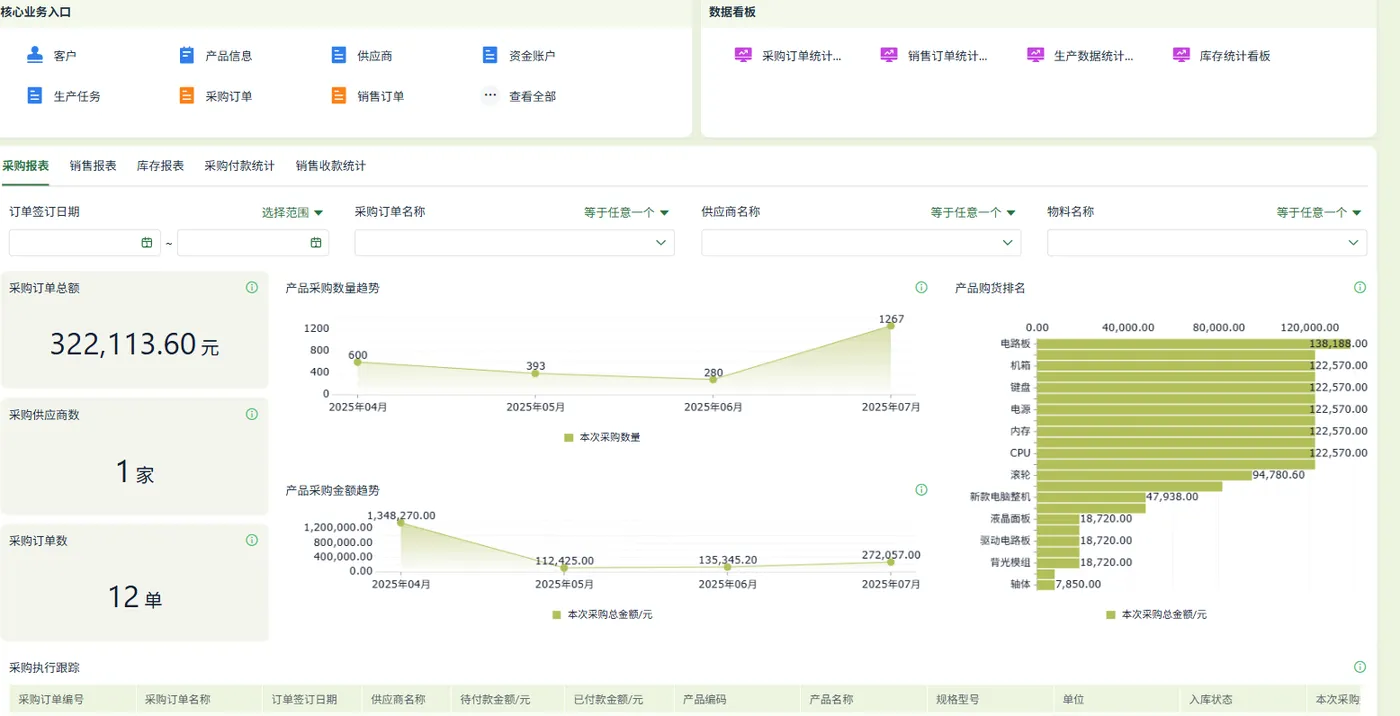Show info for 采购订单总额 card

(x=252, y=287)
